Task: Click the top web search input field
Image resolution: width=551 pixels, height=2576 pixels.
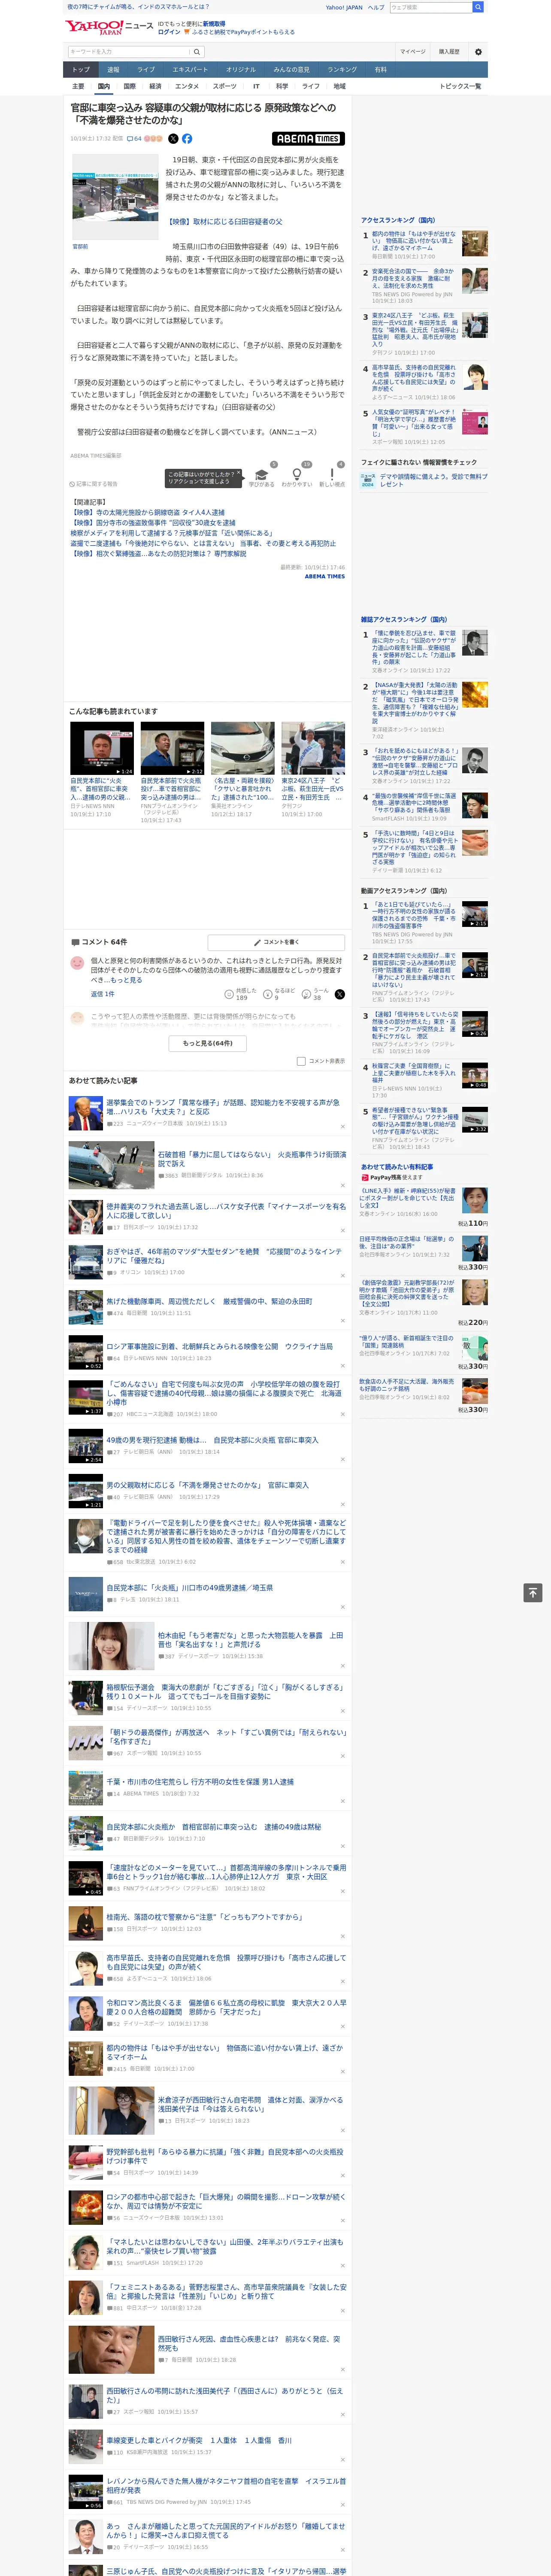Action: point(431,7)
